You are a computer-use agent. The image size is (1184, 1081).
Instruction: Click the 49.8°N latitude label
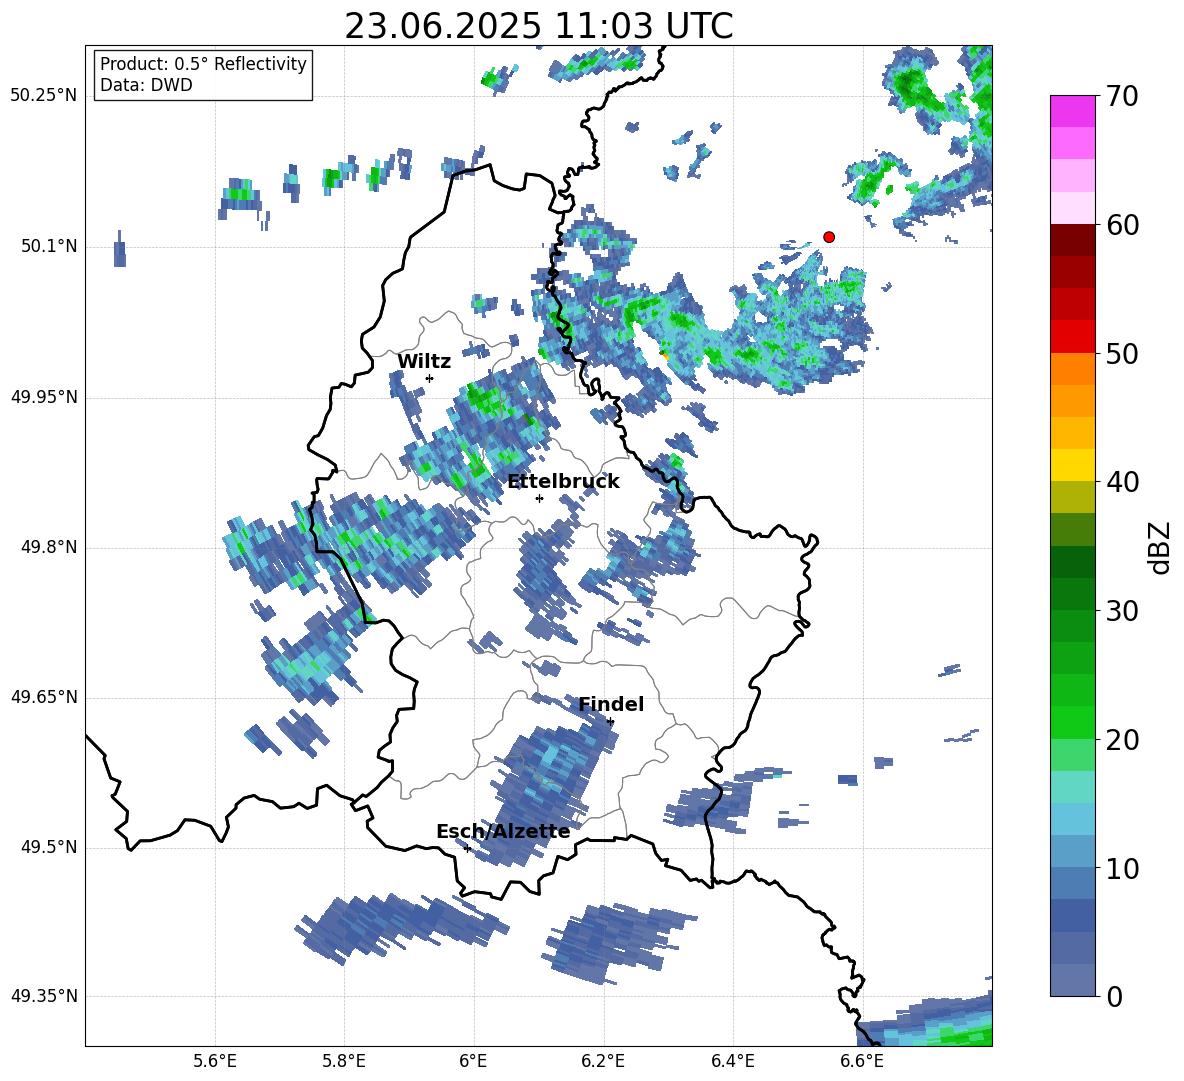click(49, 547)
